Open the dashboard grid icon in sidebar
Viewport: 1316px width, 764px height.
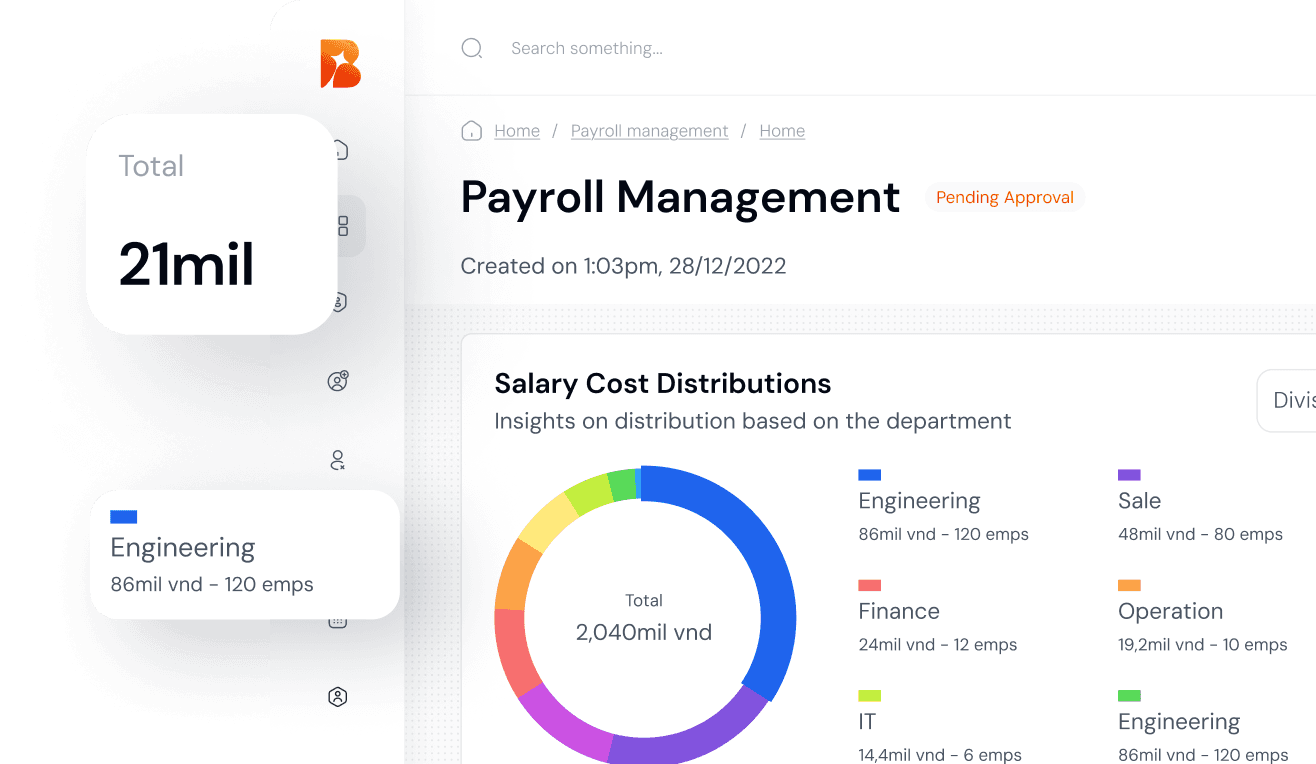[x=343, y=226]
